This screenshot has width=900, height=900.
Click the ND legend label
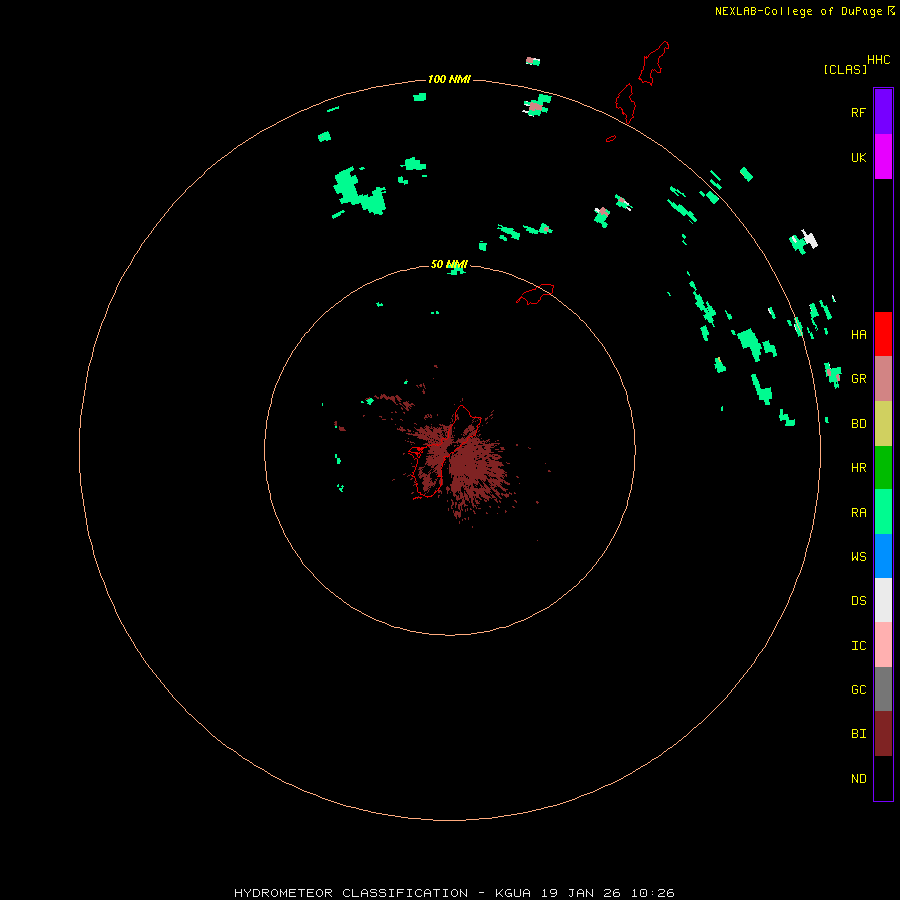[x=858, y=778]
